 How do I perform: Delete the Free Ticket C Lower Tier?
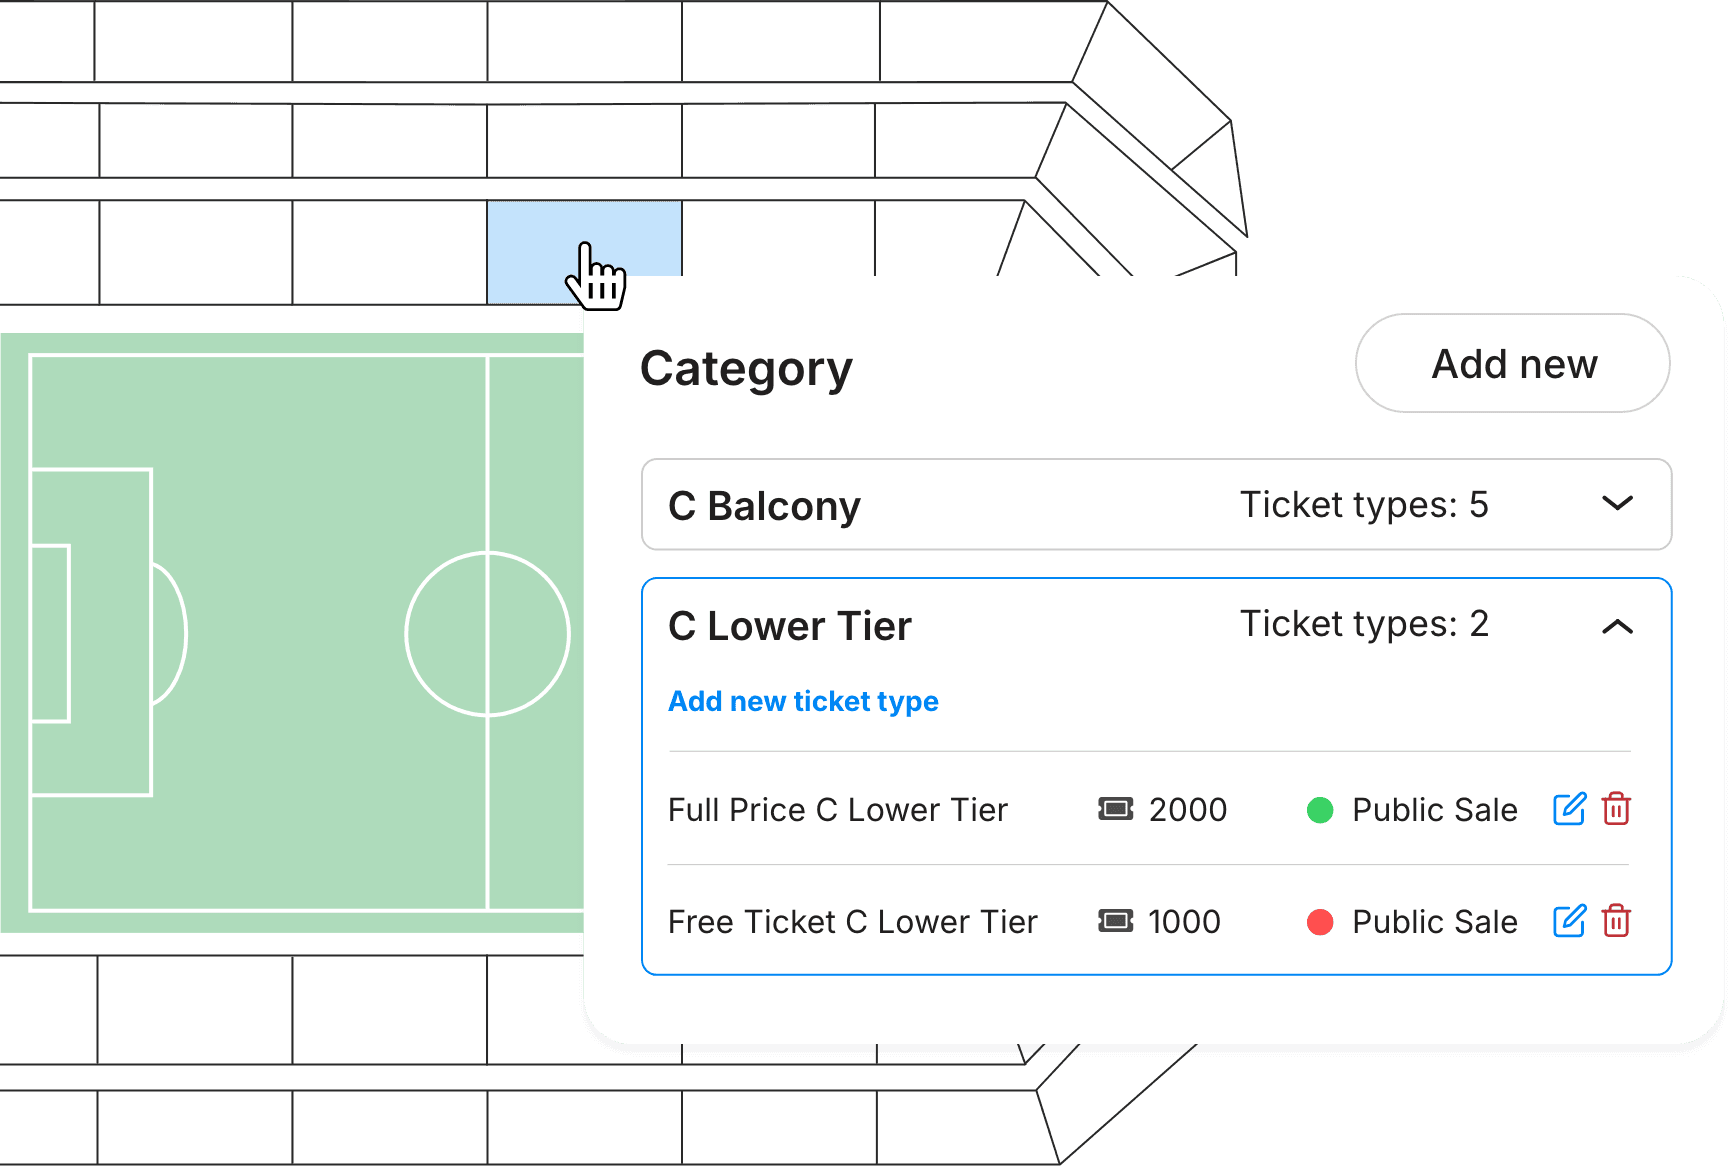(x=1616, y=921)
